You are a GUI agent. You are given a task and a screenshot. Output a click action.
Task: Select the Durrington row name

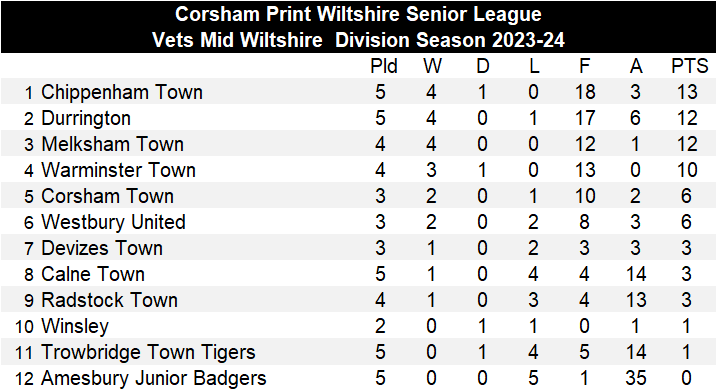coord(86,118)
